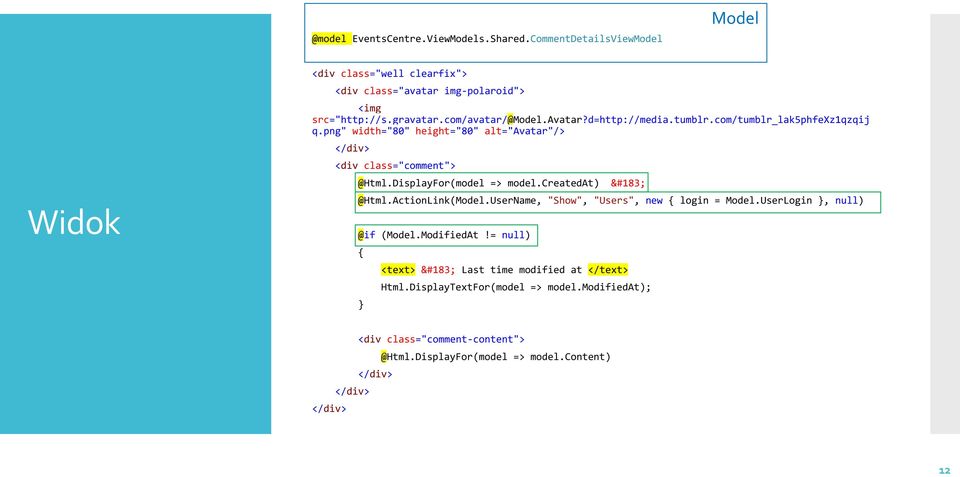Click the "@if (Model.ModifiedAt != null)" line
Image resolution: width=960 pixels, height=477 pixels.
[x=444, y=235]
